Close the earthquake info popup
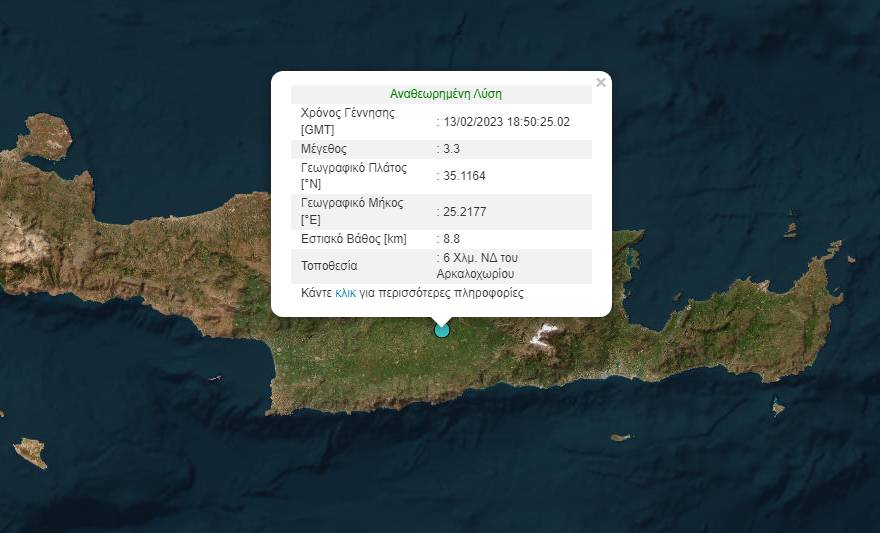This screenshot has height=533, width=880. [x=600, y=83]
